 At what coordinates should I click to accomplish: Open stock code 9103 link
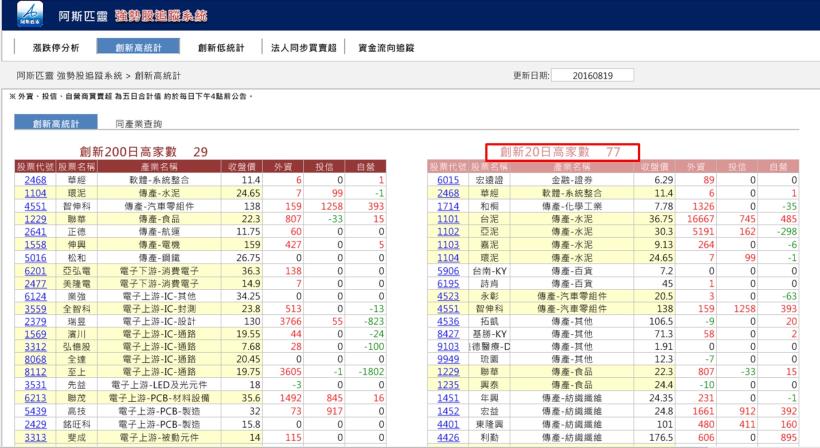[x=448, y=347]
